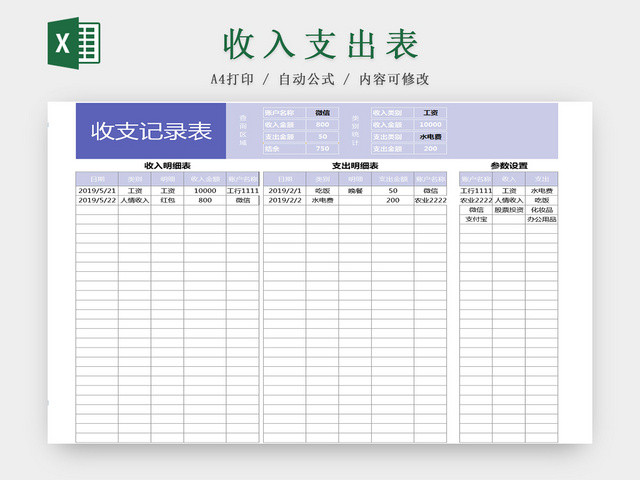640x480 pixels.
Task: Click income table date cell 2019/5/22
Action: tap(97, 200)
